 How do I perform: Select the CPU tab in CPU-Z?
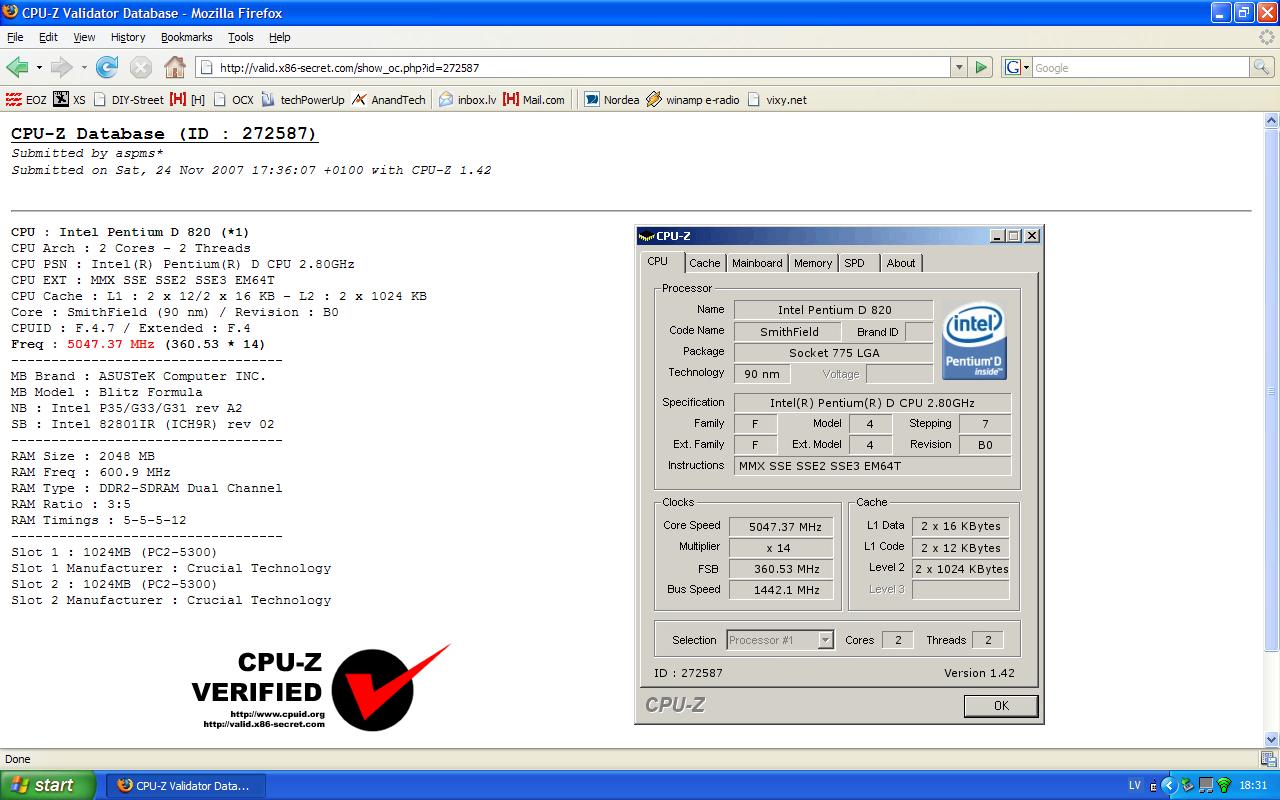658,262
